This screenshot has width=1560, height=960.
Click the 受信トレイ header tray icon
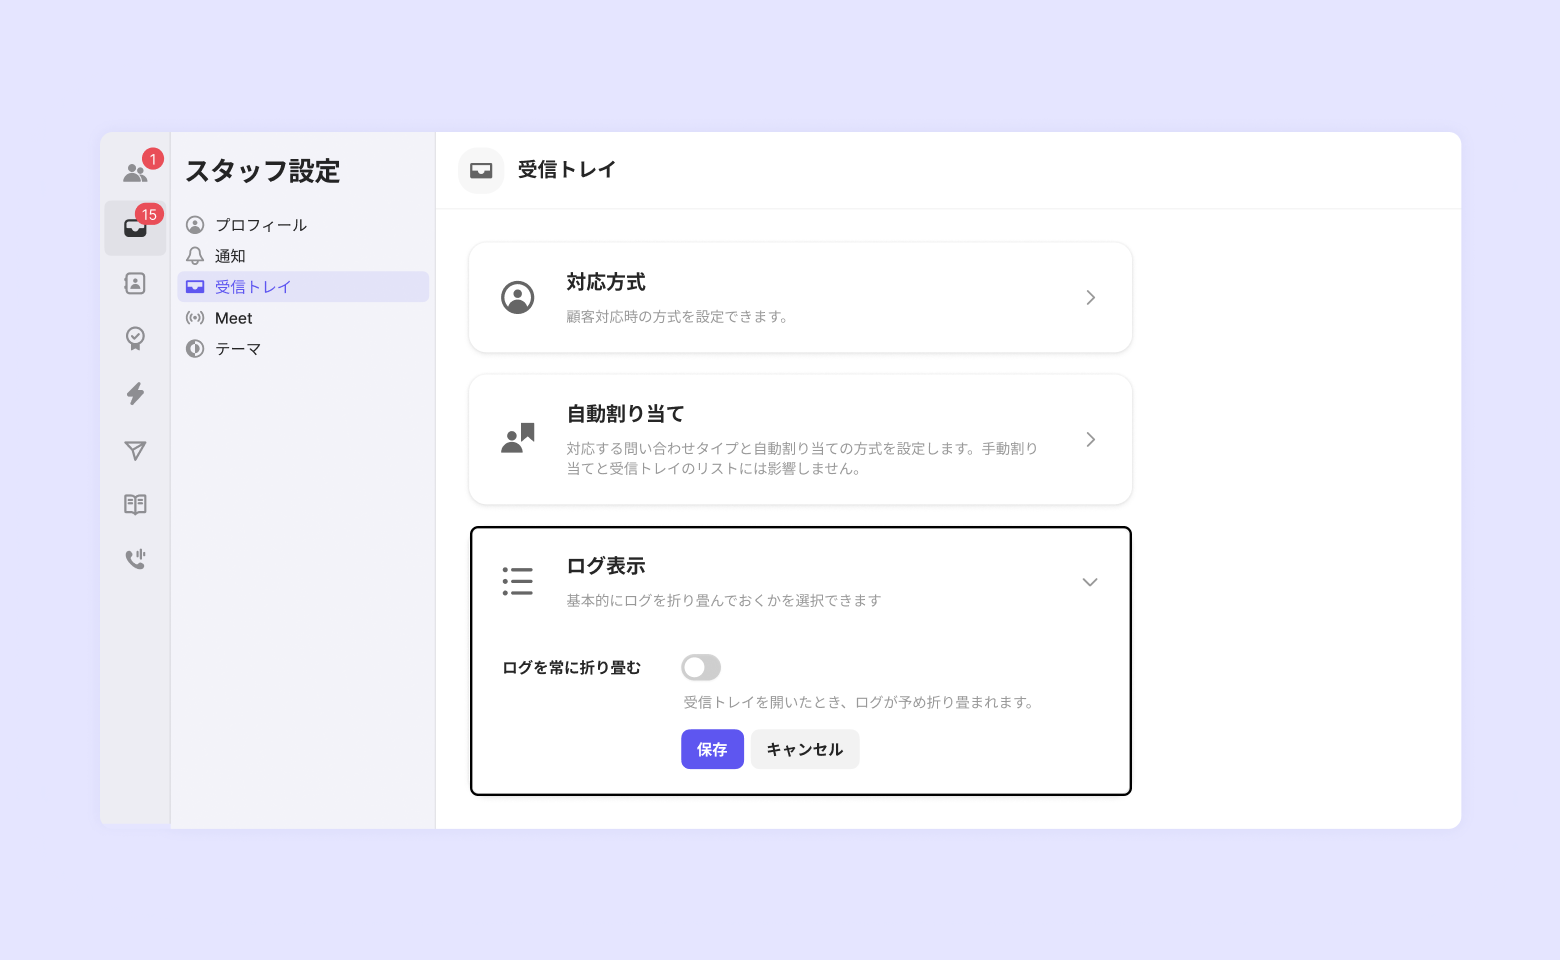pos(481,171)
